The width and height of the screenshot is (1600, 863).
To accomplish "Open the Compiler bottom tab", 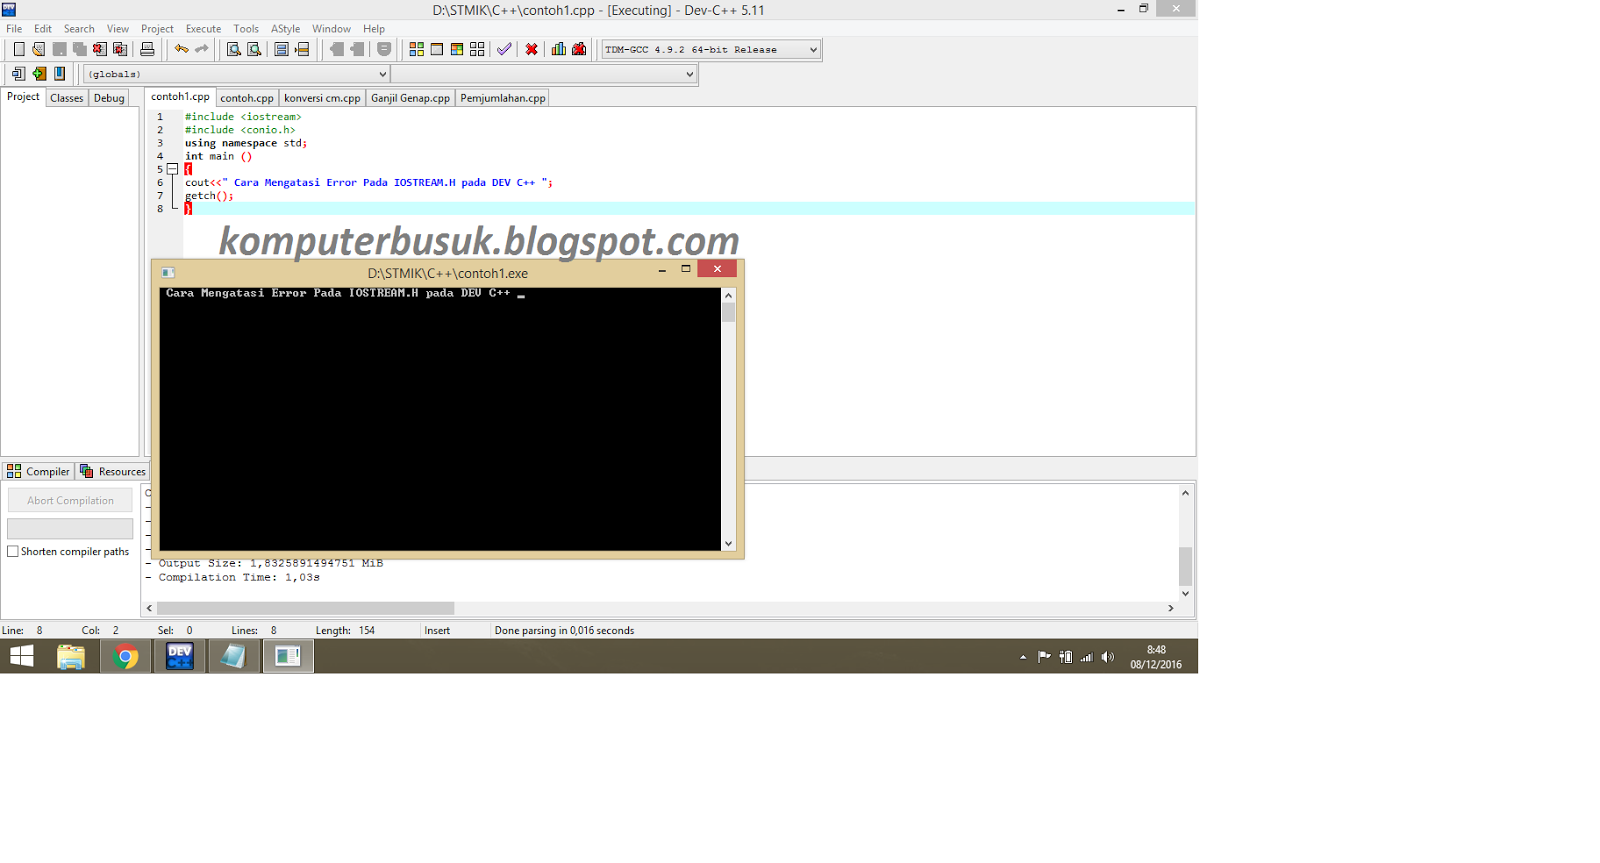I will click(x=38, y=471).
